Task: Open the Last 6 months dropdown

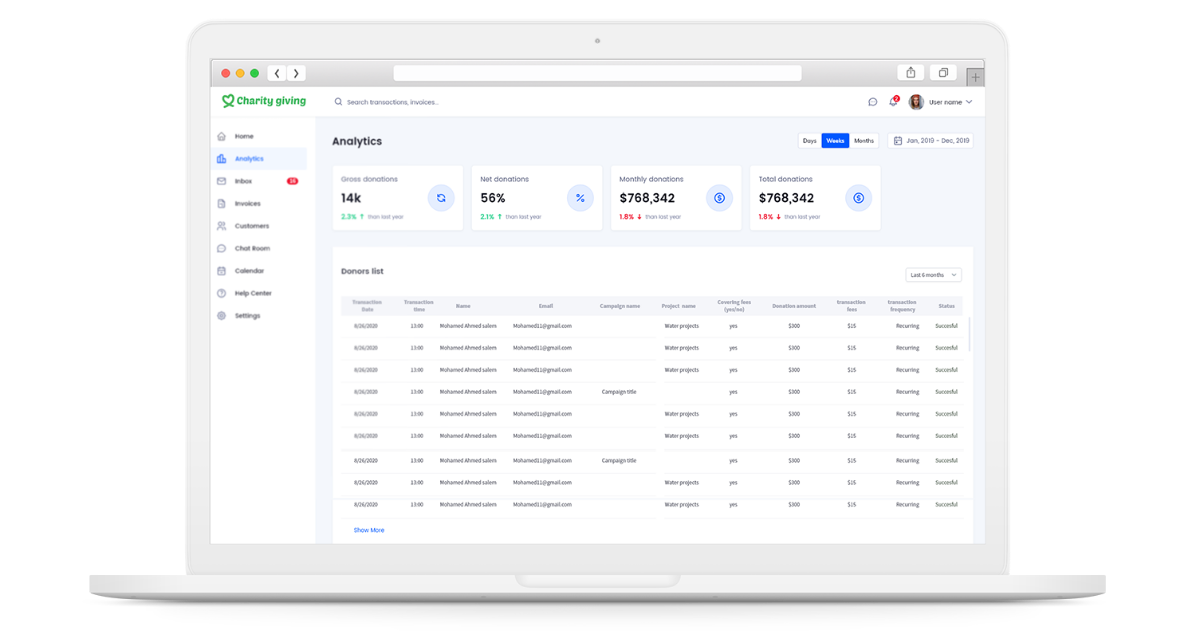Action: click(x=932, y=274)
